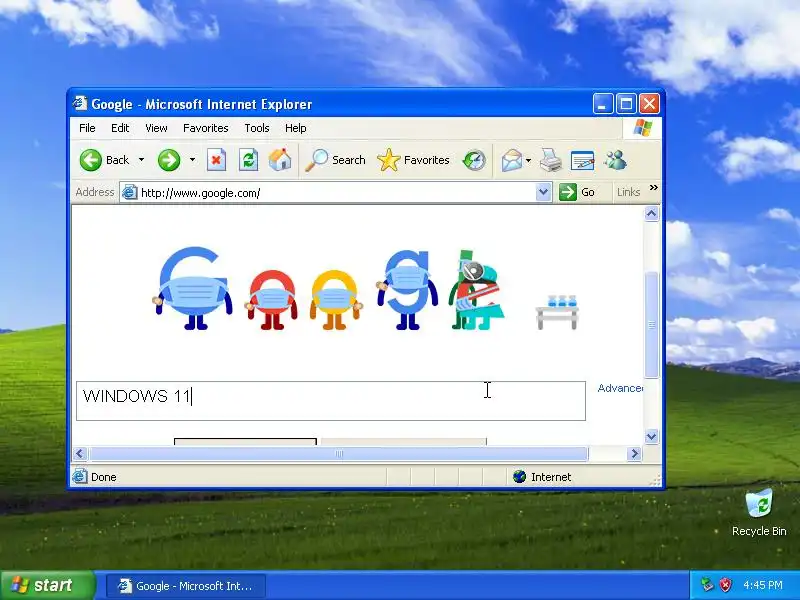
Task: Click the Links toolbar label
Action: 629,192
